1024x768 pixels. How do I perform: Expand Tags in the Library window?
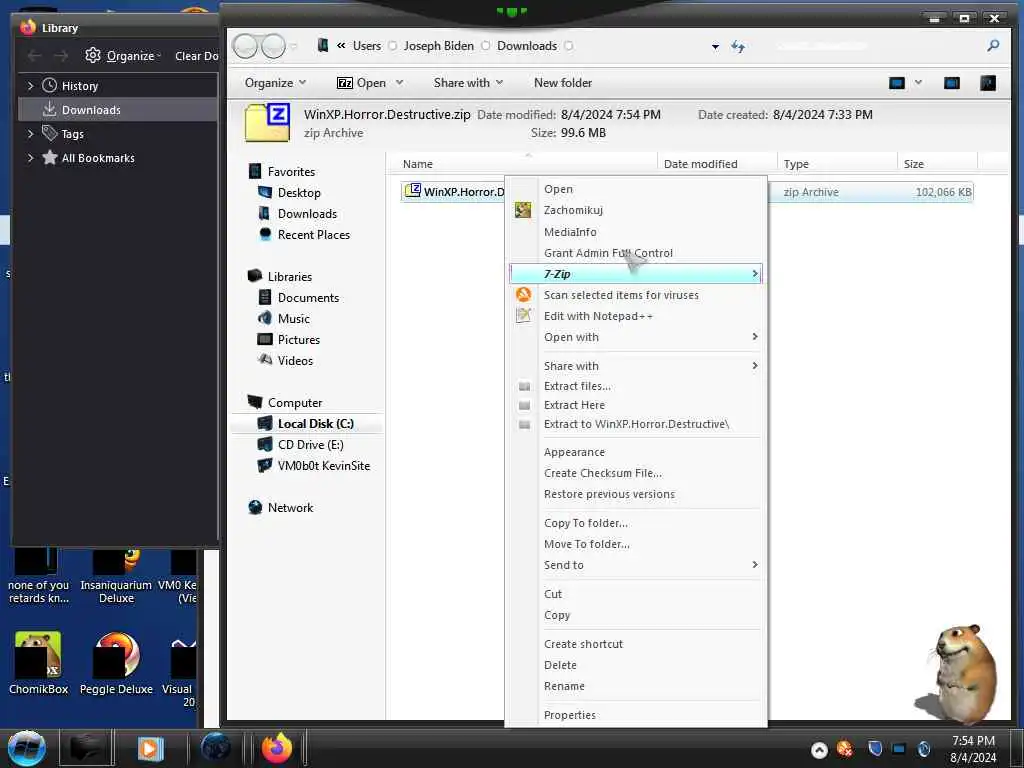(30, 134)
